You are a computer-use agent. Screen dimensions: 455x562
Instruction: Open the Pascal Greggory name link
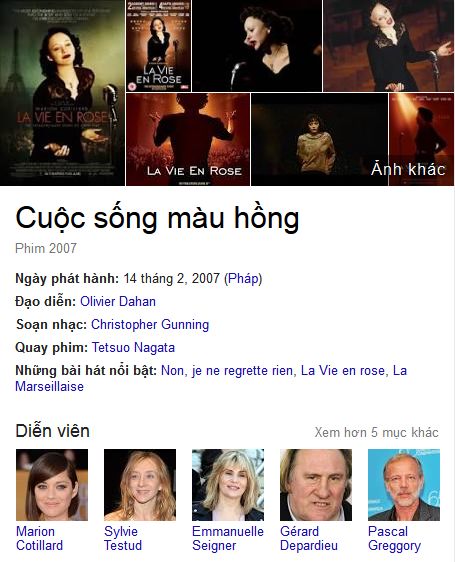point(394,538)
